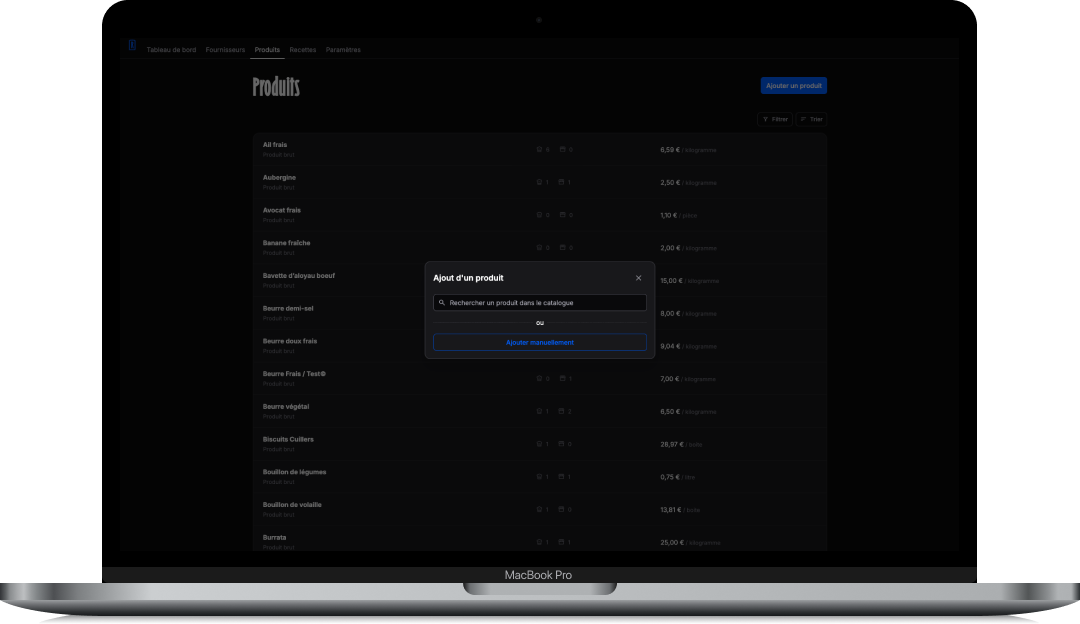Viewport: 1080px width, 624px height.
Task: Open the Trier sorting options
Action: [x=812, y=118]
